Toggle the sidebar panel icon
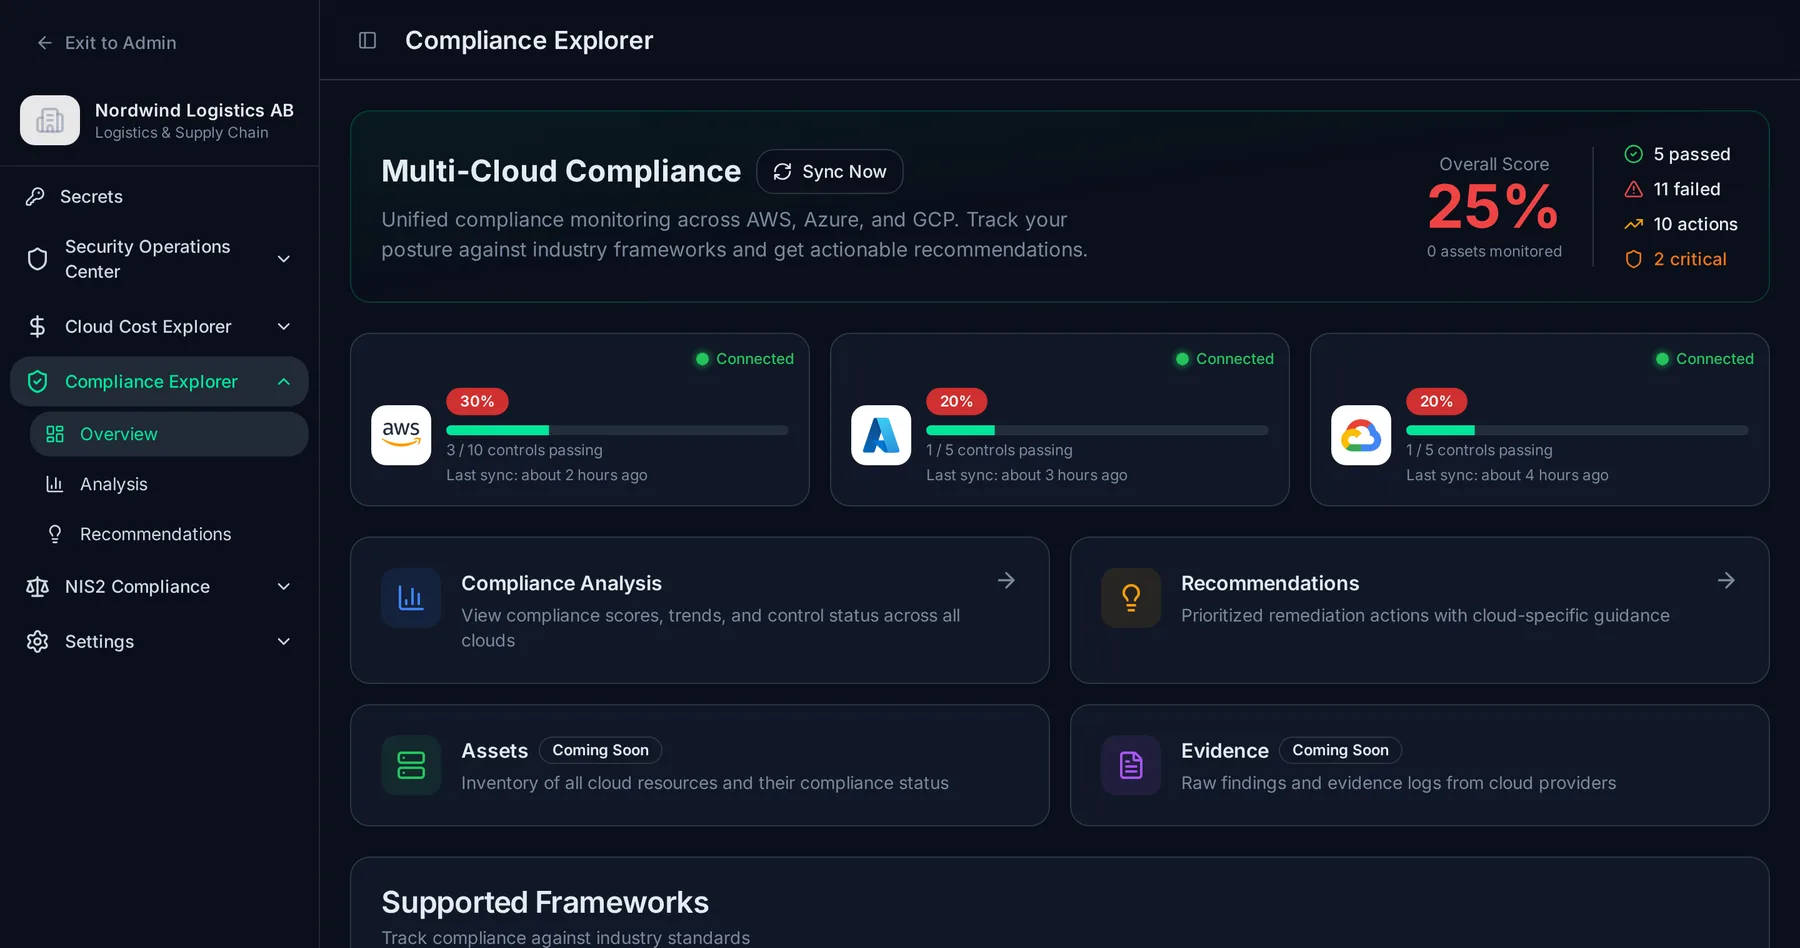The width and height of the screenshot is (1800, 948). 367,40
